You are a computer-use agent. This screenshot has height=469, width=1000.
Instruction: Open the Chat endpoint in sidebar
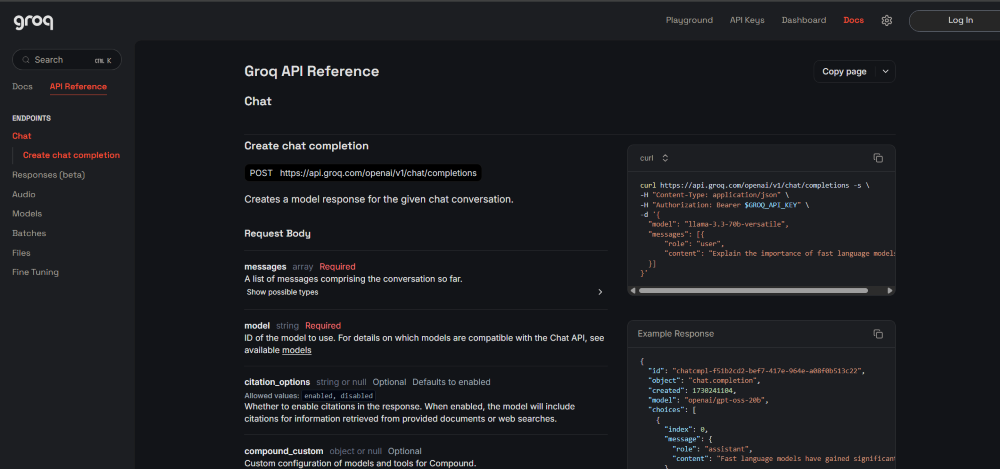[x=22, y=136]
